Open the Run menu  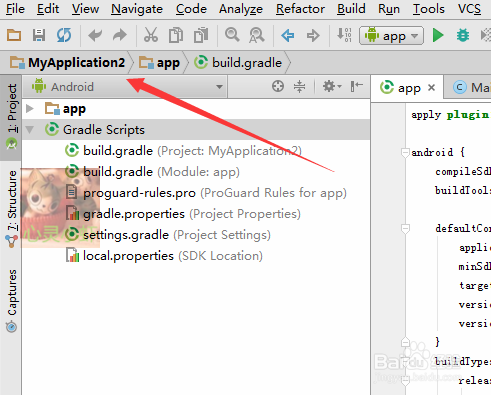[x=389, y=9]
